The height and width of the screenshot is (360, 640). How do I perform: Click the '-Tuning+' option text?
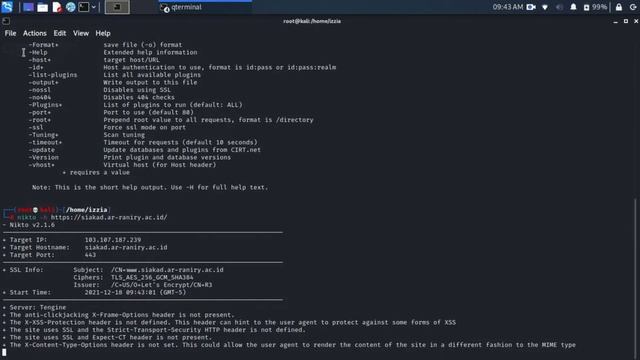click(43, 135)
